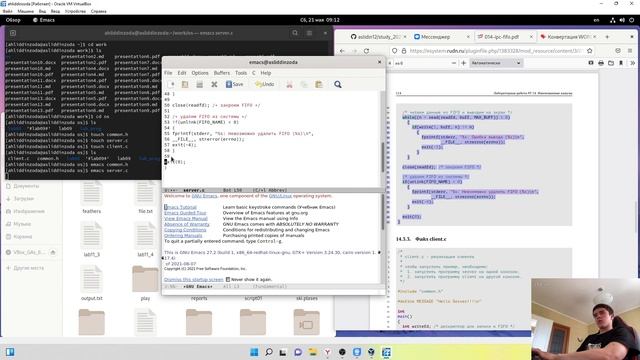The image size is (640, 360).
Task: Open the Emacs Guided Tour link
Action: [185, 213]
